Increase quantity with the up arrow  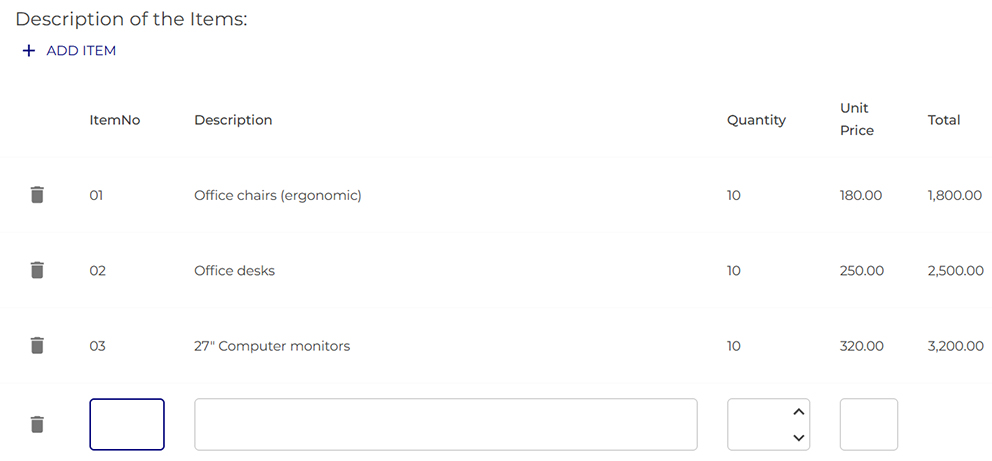coord(798,411)
